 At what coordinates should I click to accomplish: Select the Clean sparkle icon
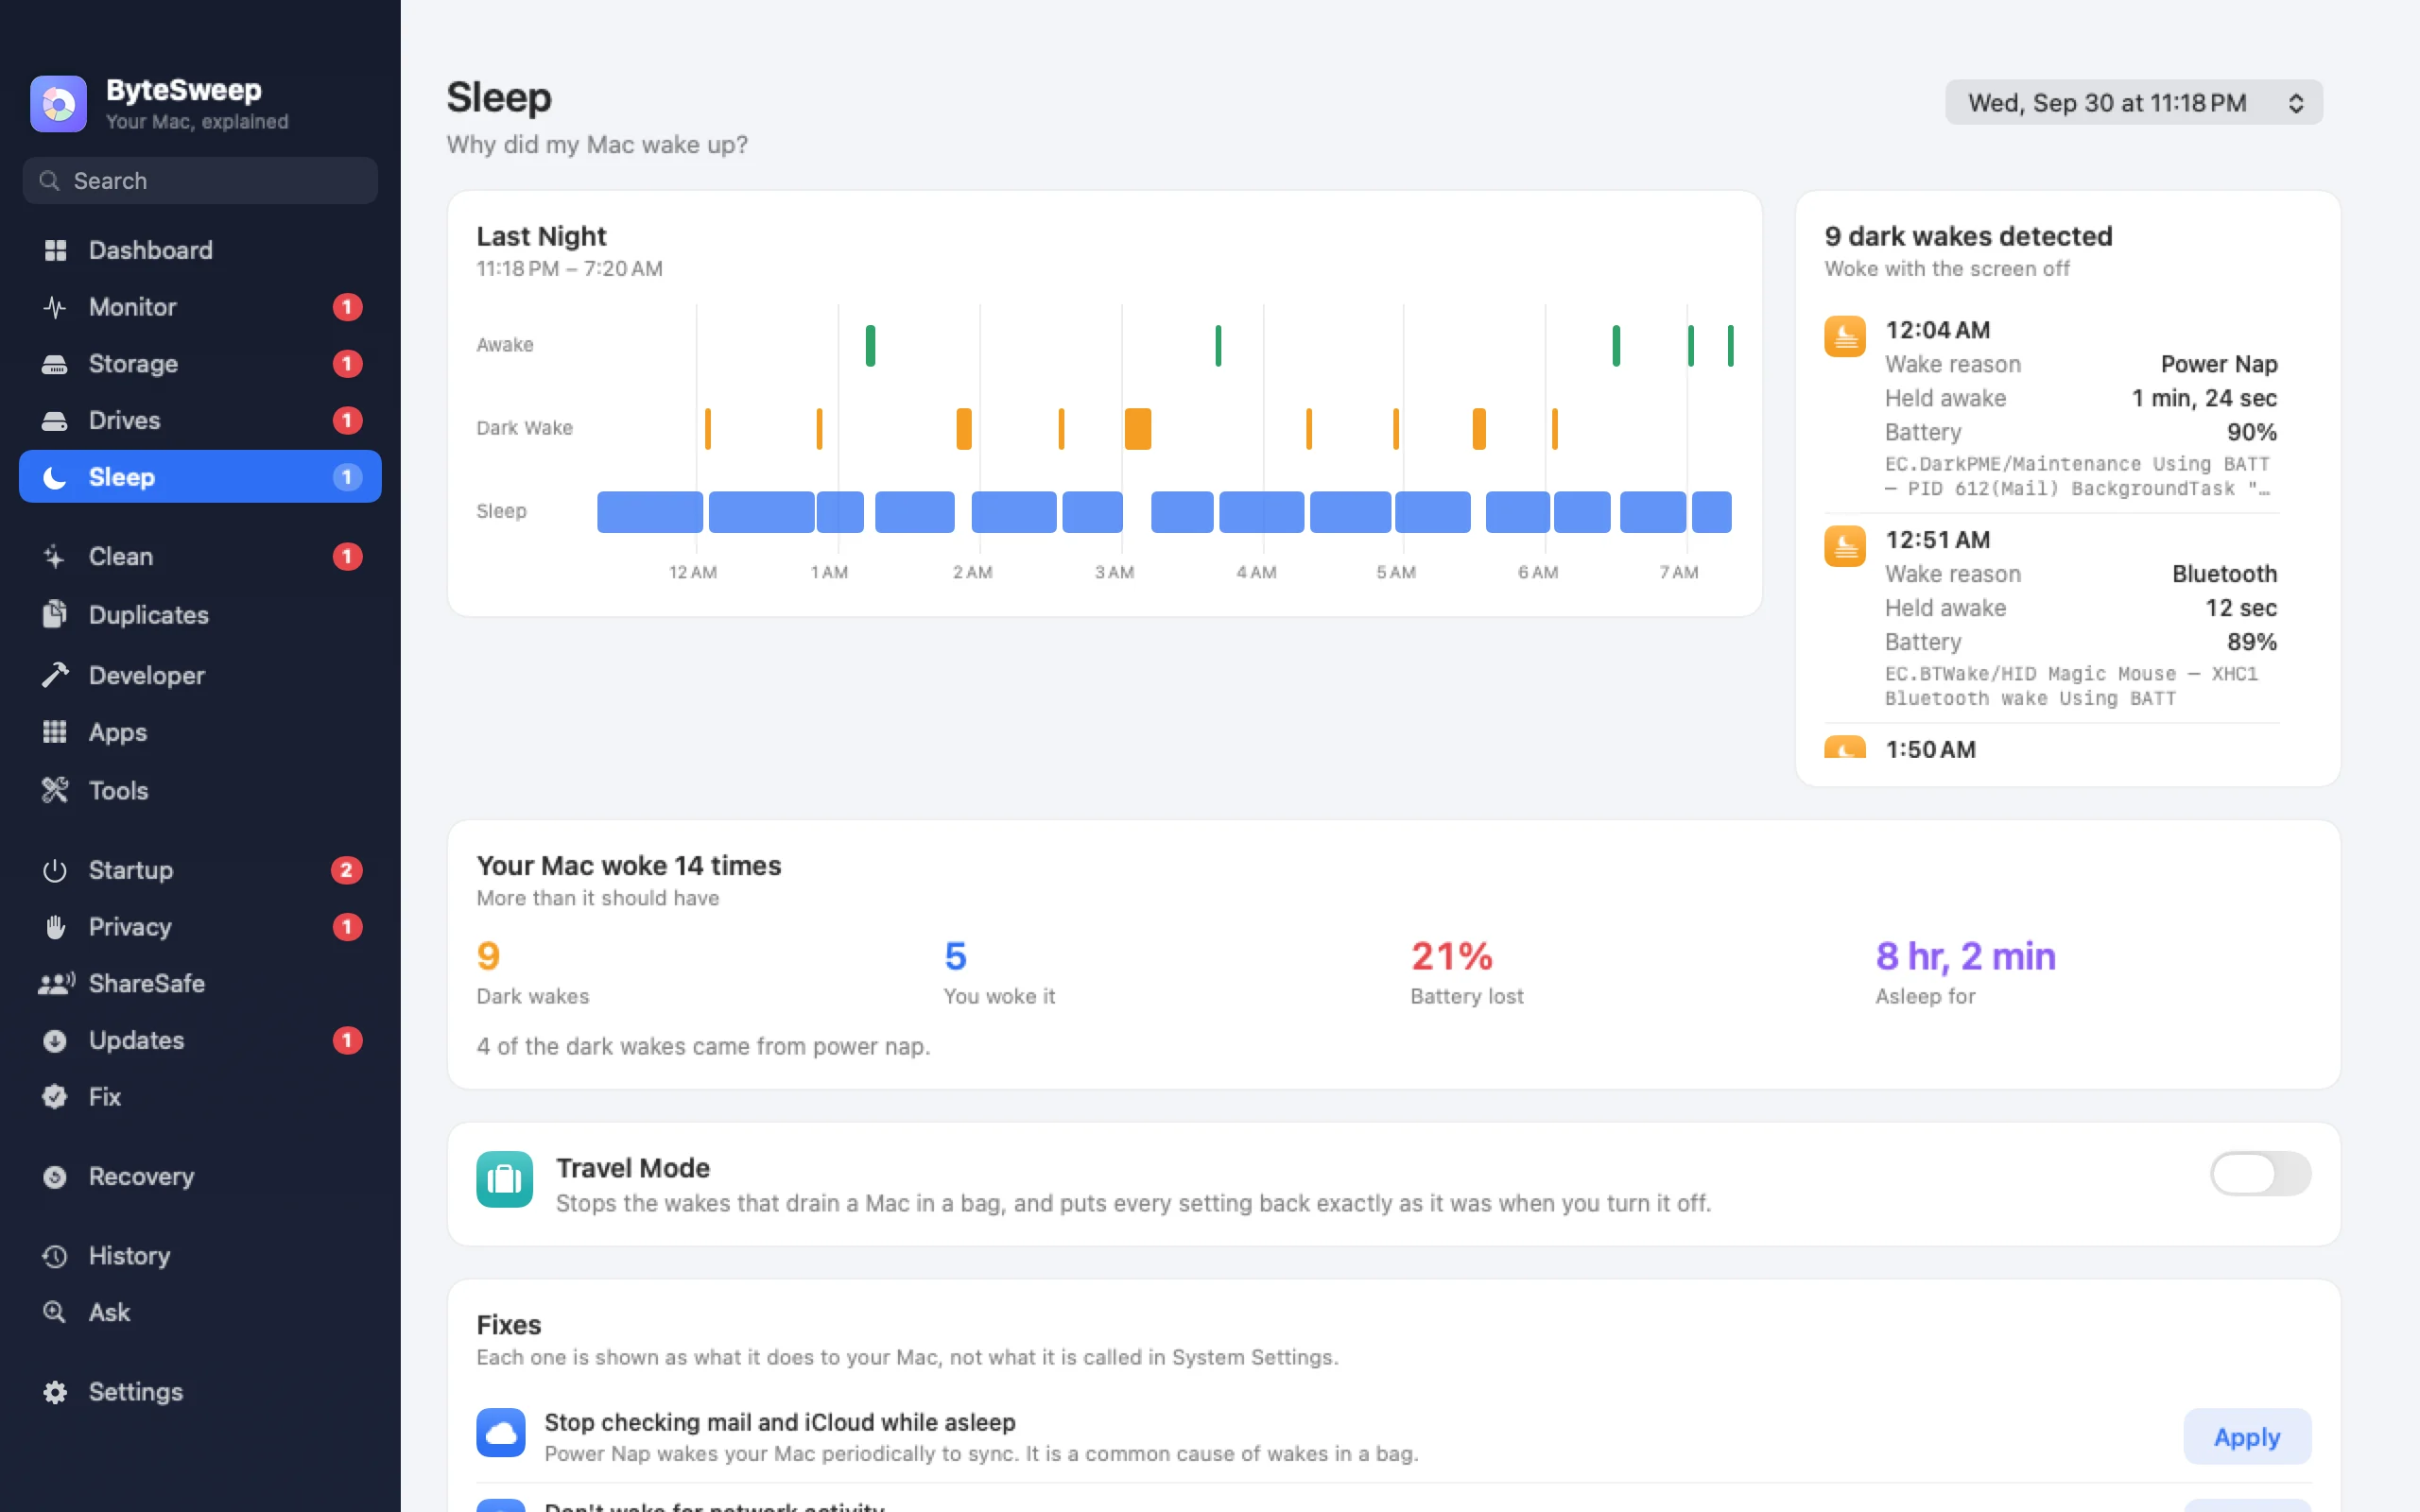click(55, 557)
